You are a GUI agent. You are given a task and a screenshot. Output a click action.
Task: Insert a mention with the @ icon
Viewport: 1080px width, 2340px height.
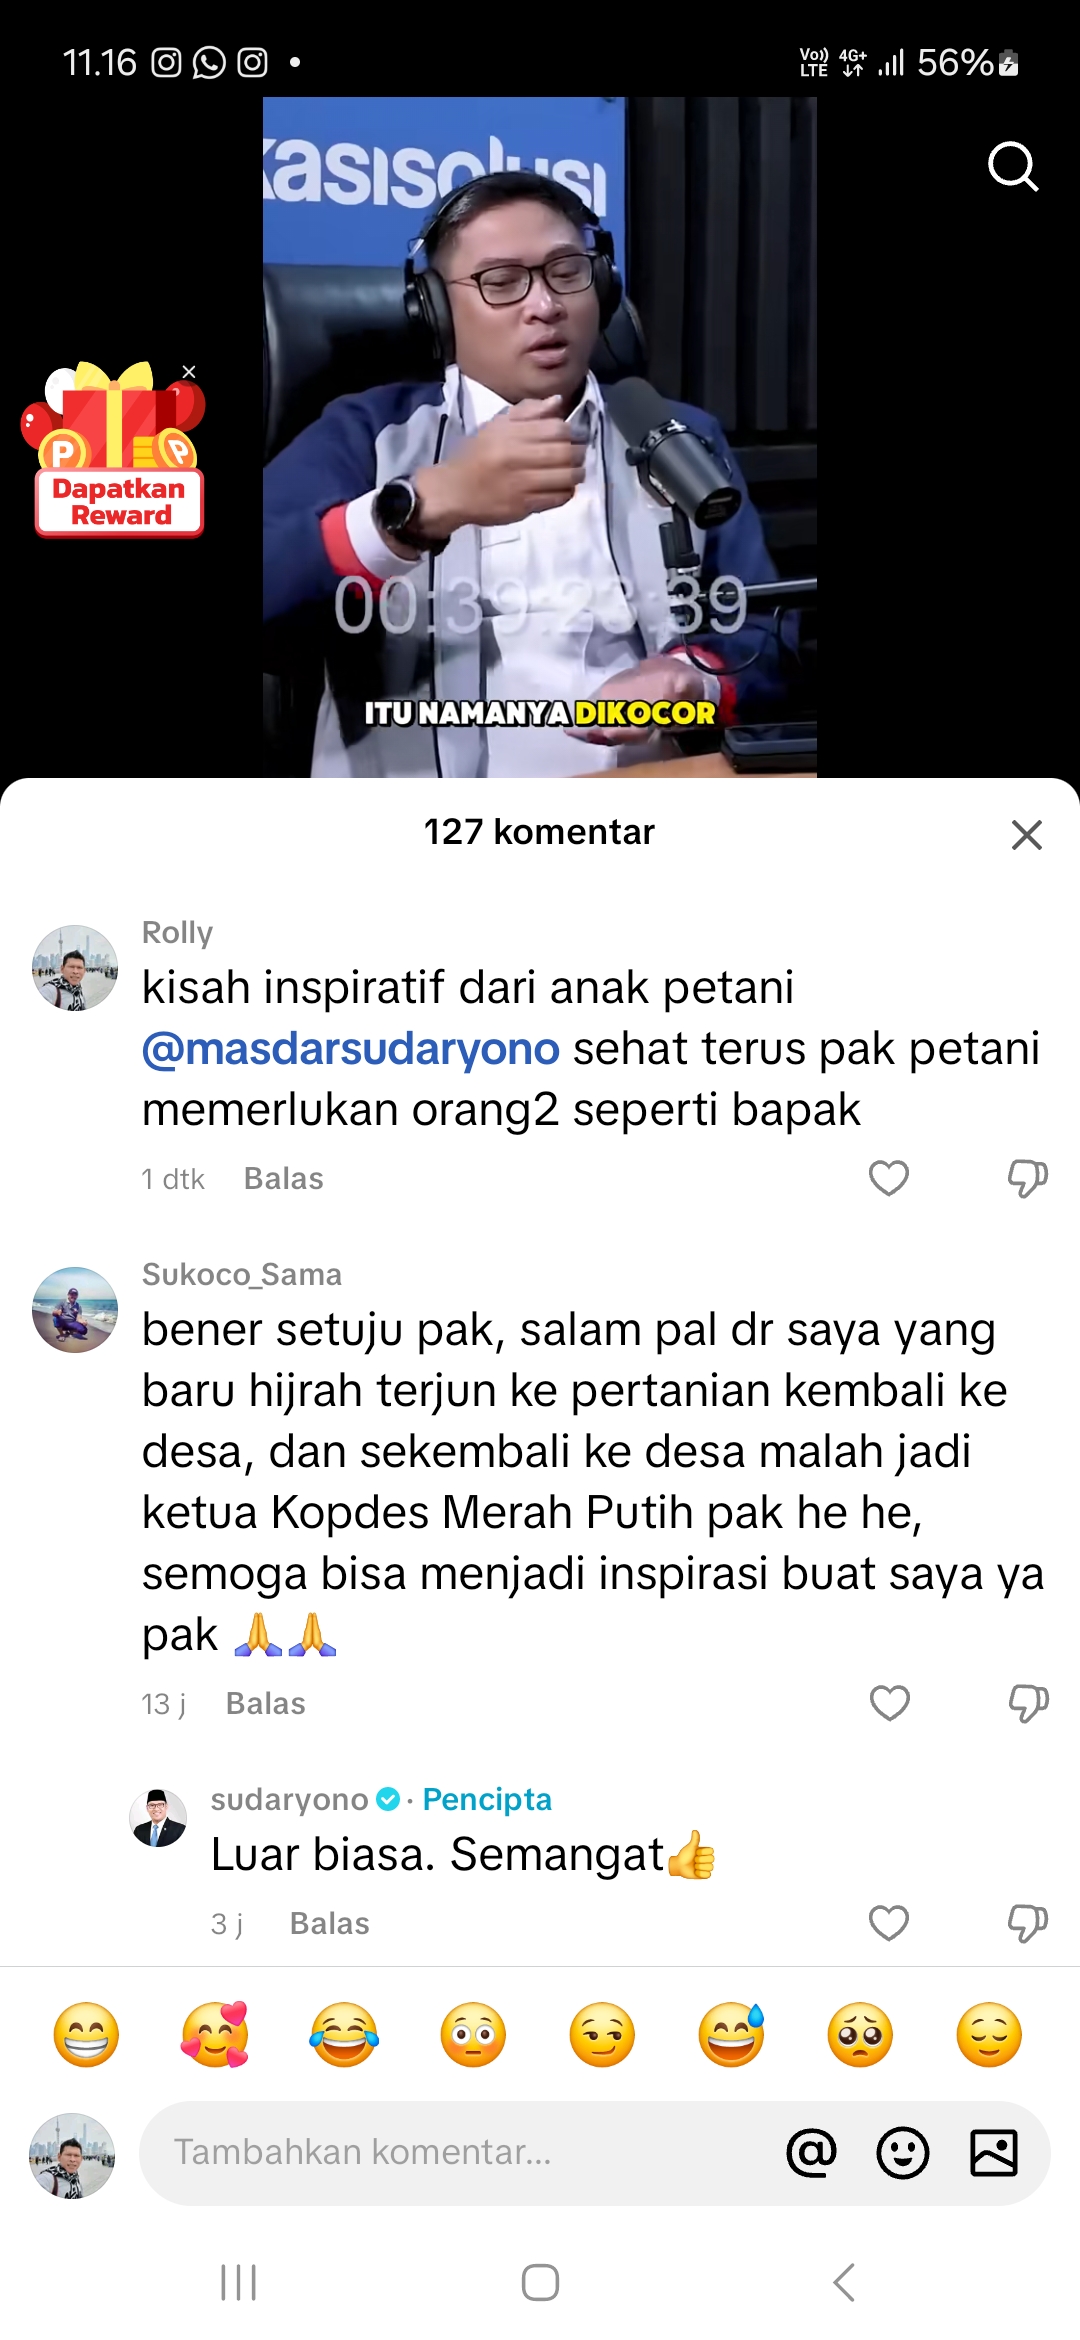pyautogui.click(x=812, y=2152)
